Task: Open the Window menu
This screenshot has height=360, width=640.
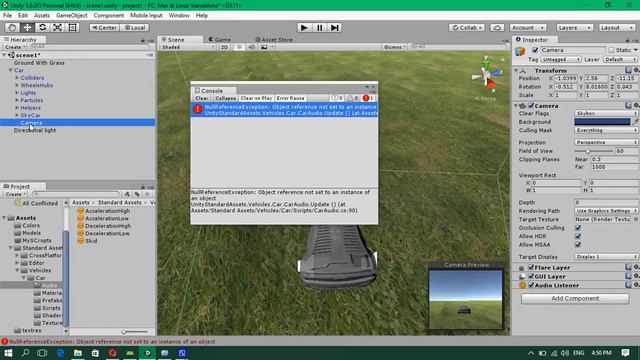Action: pos(179,15)
